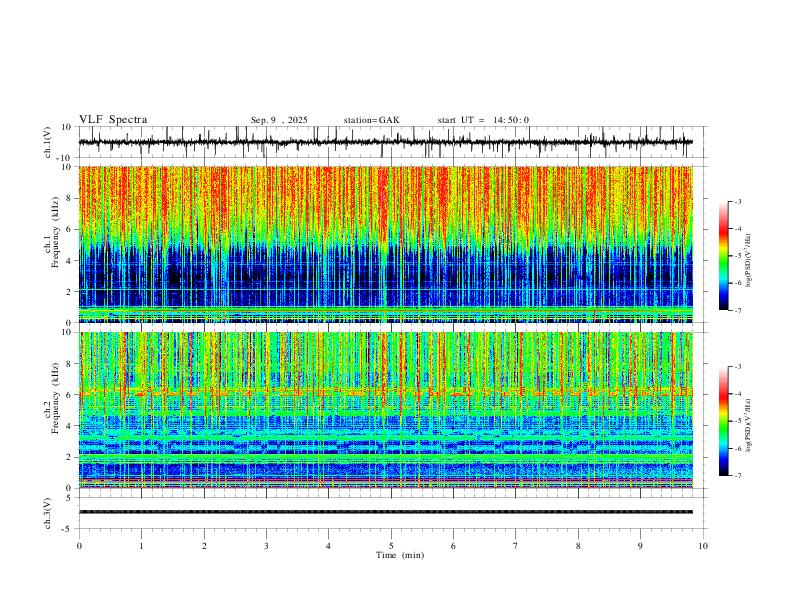The width and height of the screenshot is (792, 612).
Task: Click the 'station=GAK' label
Action: tap(371, 120)
